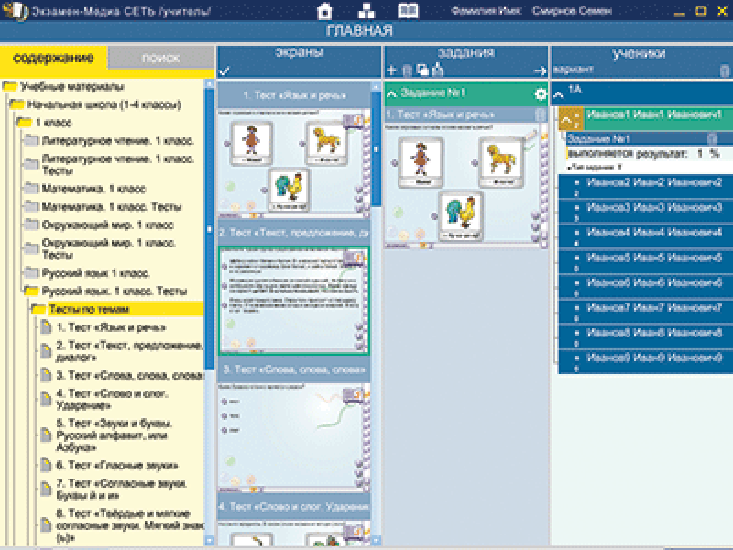This screenshot has height=550, width=733.
Task: Collapse Начальная школа (1-4 классы) folder
Action: click(x=17, y=104)
